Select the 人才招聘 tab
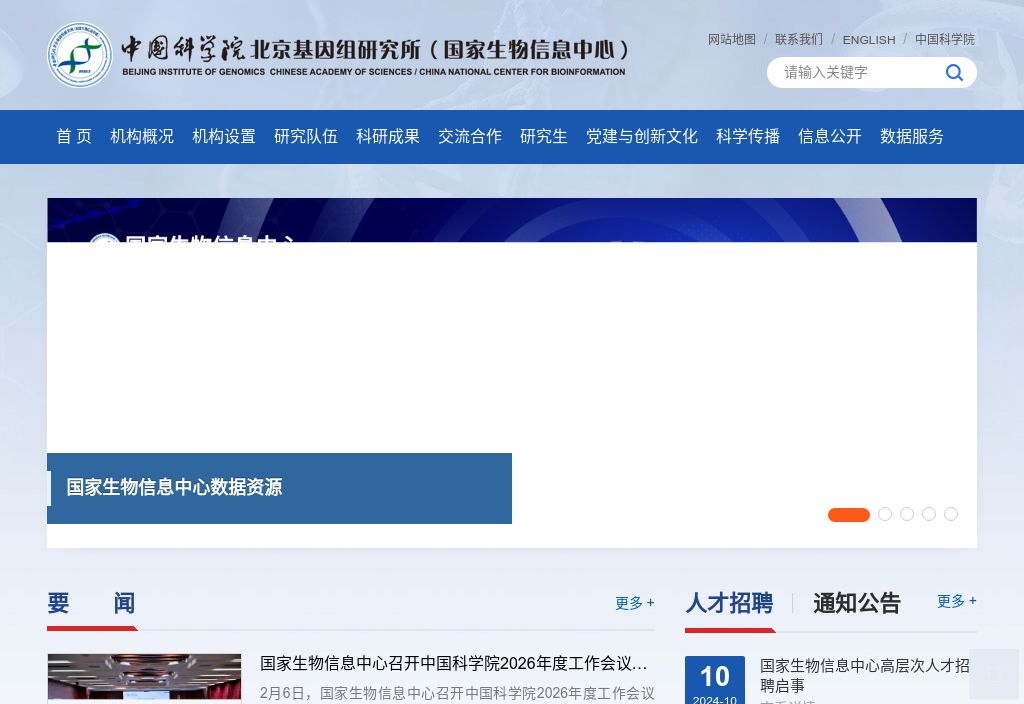1024x704 pixels. (729, 603)
